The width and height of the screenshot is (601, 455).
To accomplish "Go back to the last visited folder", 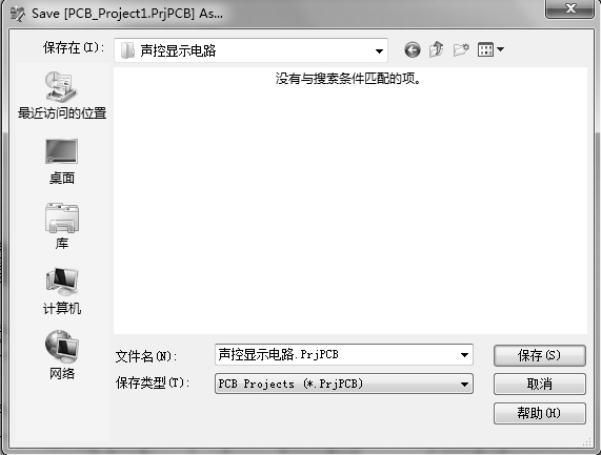I will (x=412, y=50).
